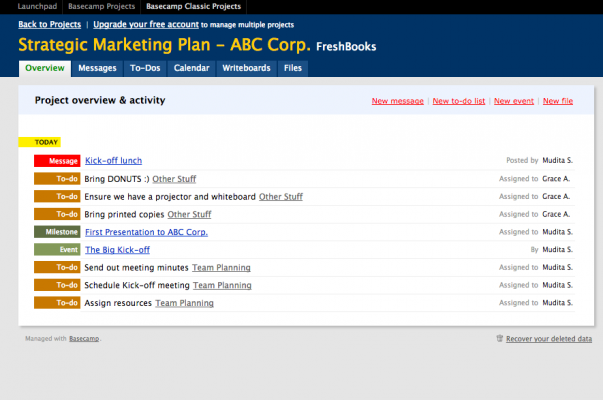Click the 'Project overview & activity' heading
The width and height of the screenshot is (603, 400).
click(x=100, y=100)
